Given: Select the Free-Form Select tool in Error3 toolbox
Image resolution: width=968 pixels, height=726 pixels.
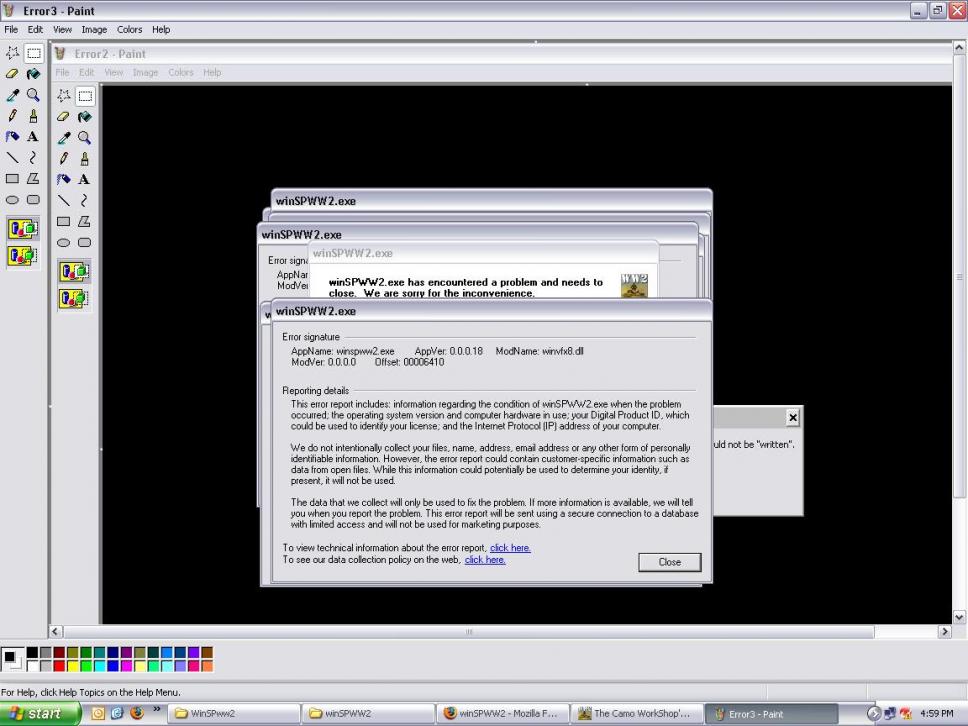Looking at the screenshot, I should coord(12,53).
